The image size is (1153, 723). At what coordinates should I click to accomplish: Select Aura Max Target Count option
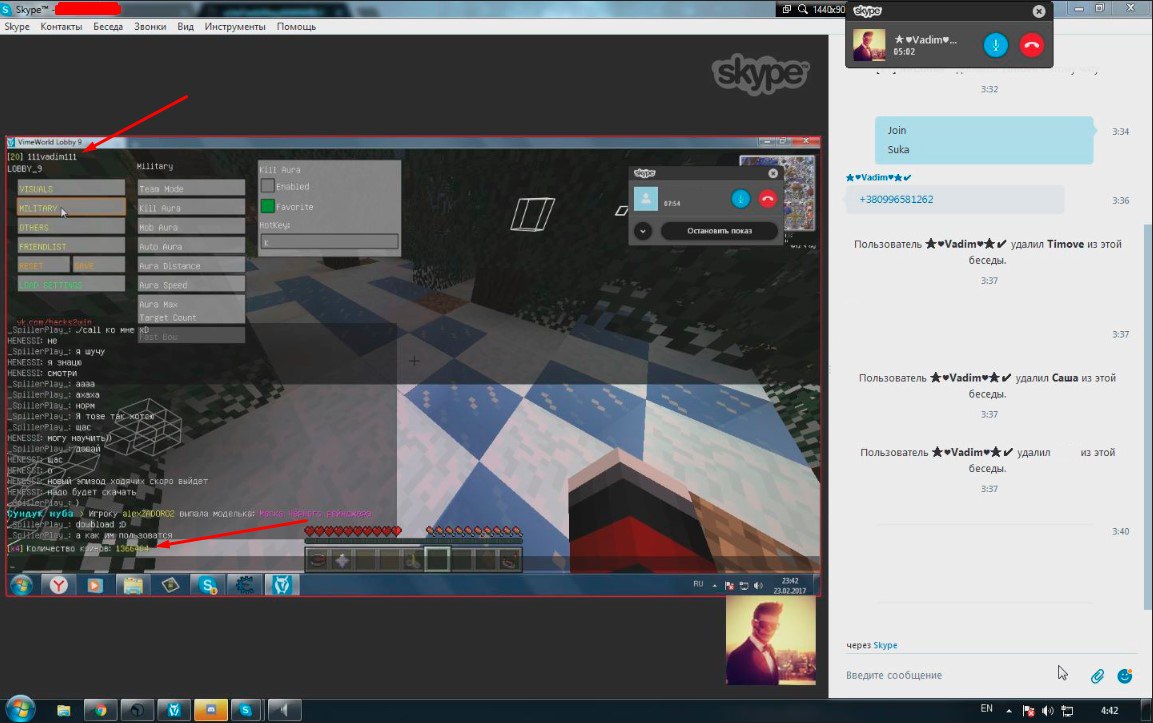191,310
